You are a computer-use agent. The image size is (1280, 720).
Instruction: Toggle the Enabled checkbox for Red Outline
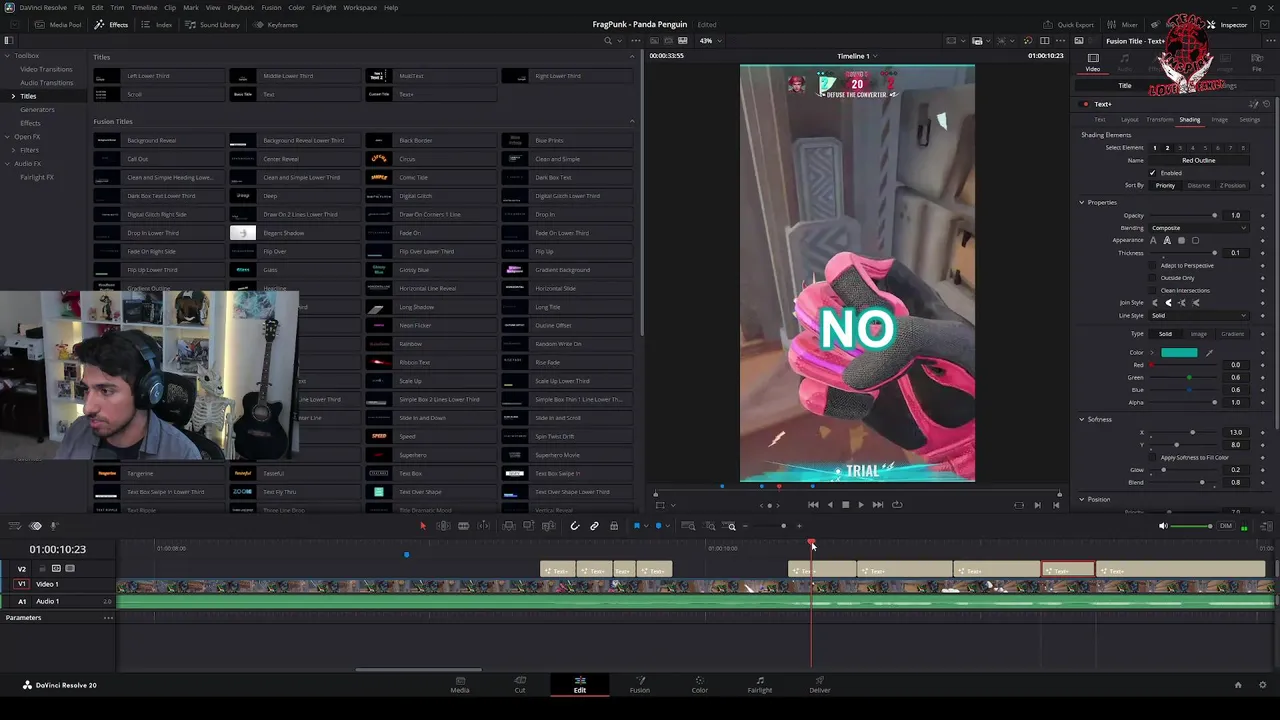coord(1152,173)
